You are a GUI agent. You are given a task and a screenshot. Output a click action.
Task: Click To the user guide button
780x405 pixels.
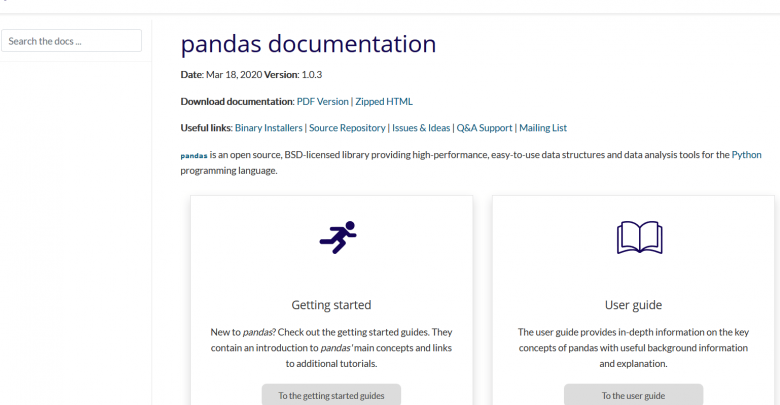coord(633,395)
